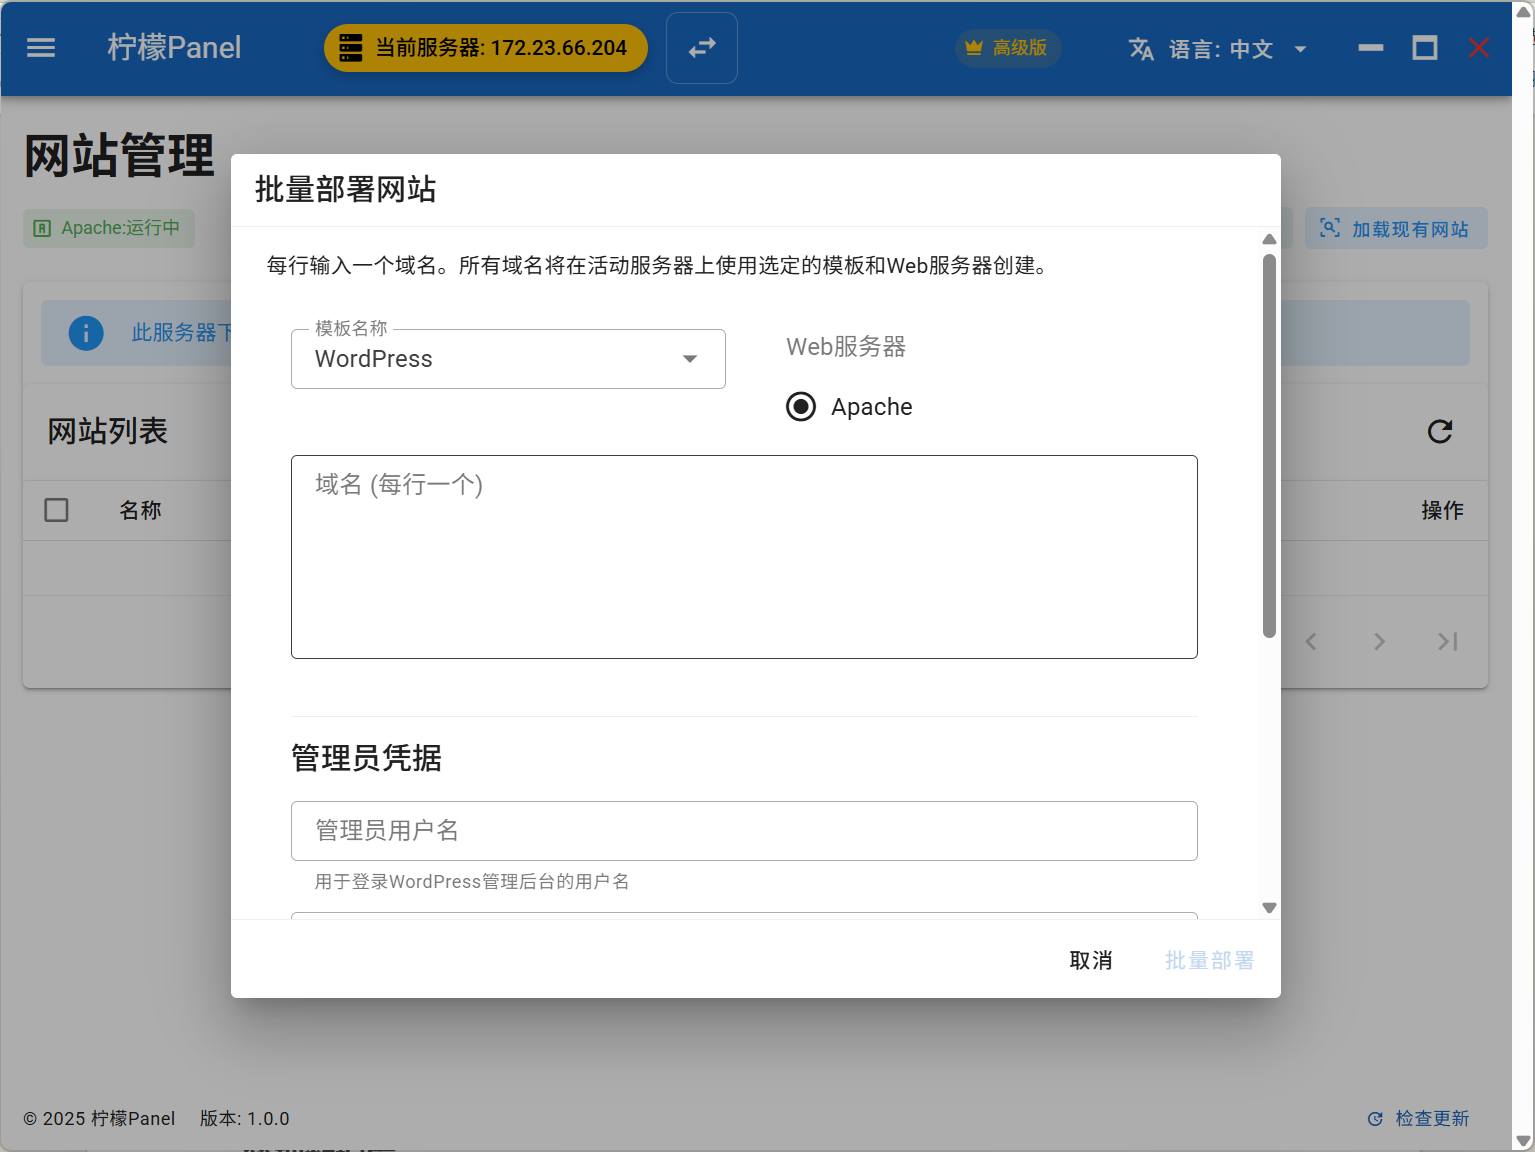The width and height of the screenshot is (1535, 1152).
Task: Open the hamburger navigation menu
Action: click(x=41, y=48)
